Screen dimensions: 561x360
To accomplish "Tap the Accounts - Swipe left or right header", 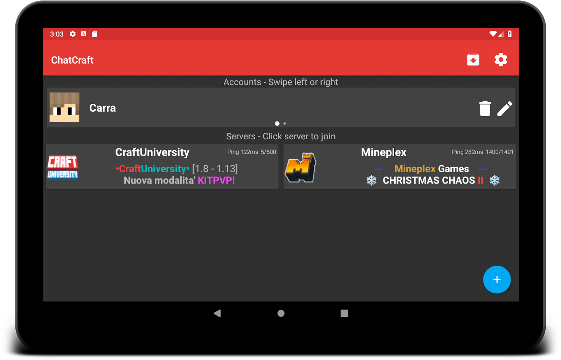I will 281,82.
